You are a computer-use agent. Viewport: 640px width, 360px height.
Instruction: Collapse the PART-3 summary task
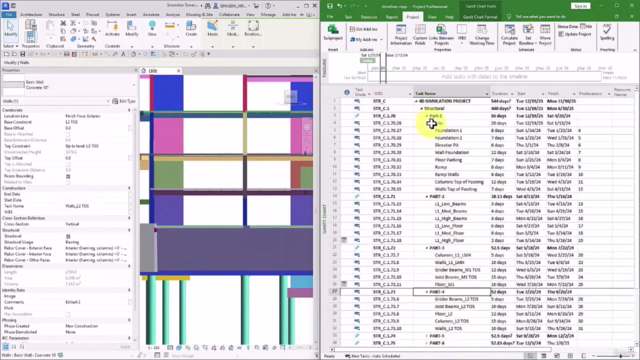tap(427, 248)
